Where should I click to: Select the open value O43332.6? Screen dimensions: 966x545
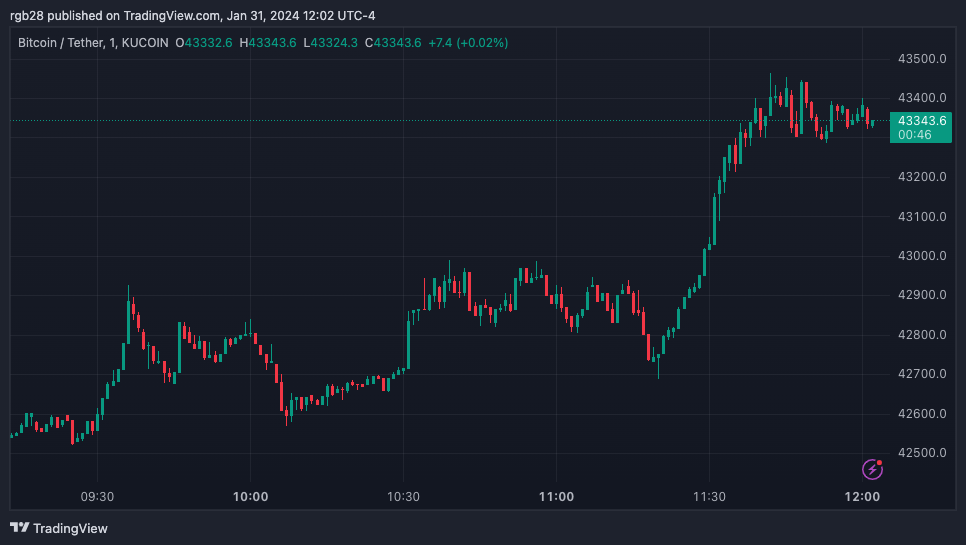click(204, 43)
